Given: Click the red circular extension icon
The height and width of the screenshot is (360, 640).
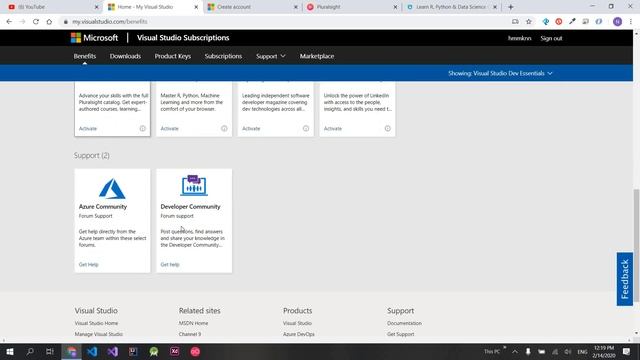Looking at the screenshot, I should (559, 22).
